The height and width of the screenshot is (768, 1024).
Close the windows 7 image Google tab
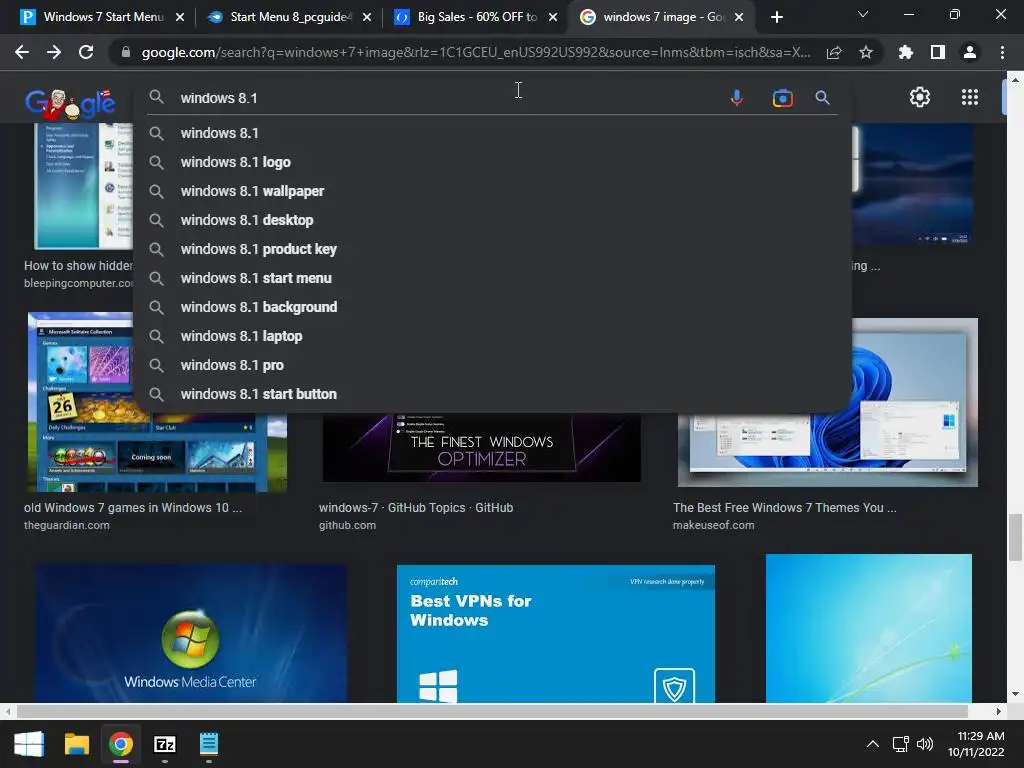click(739, 17)
